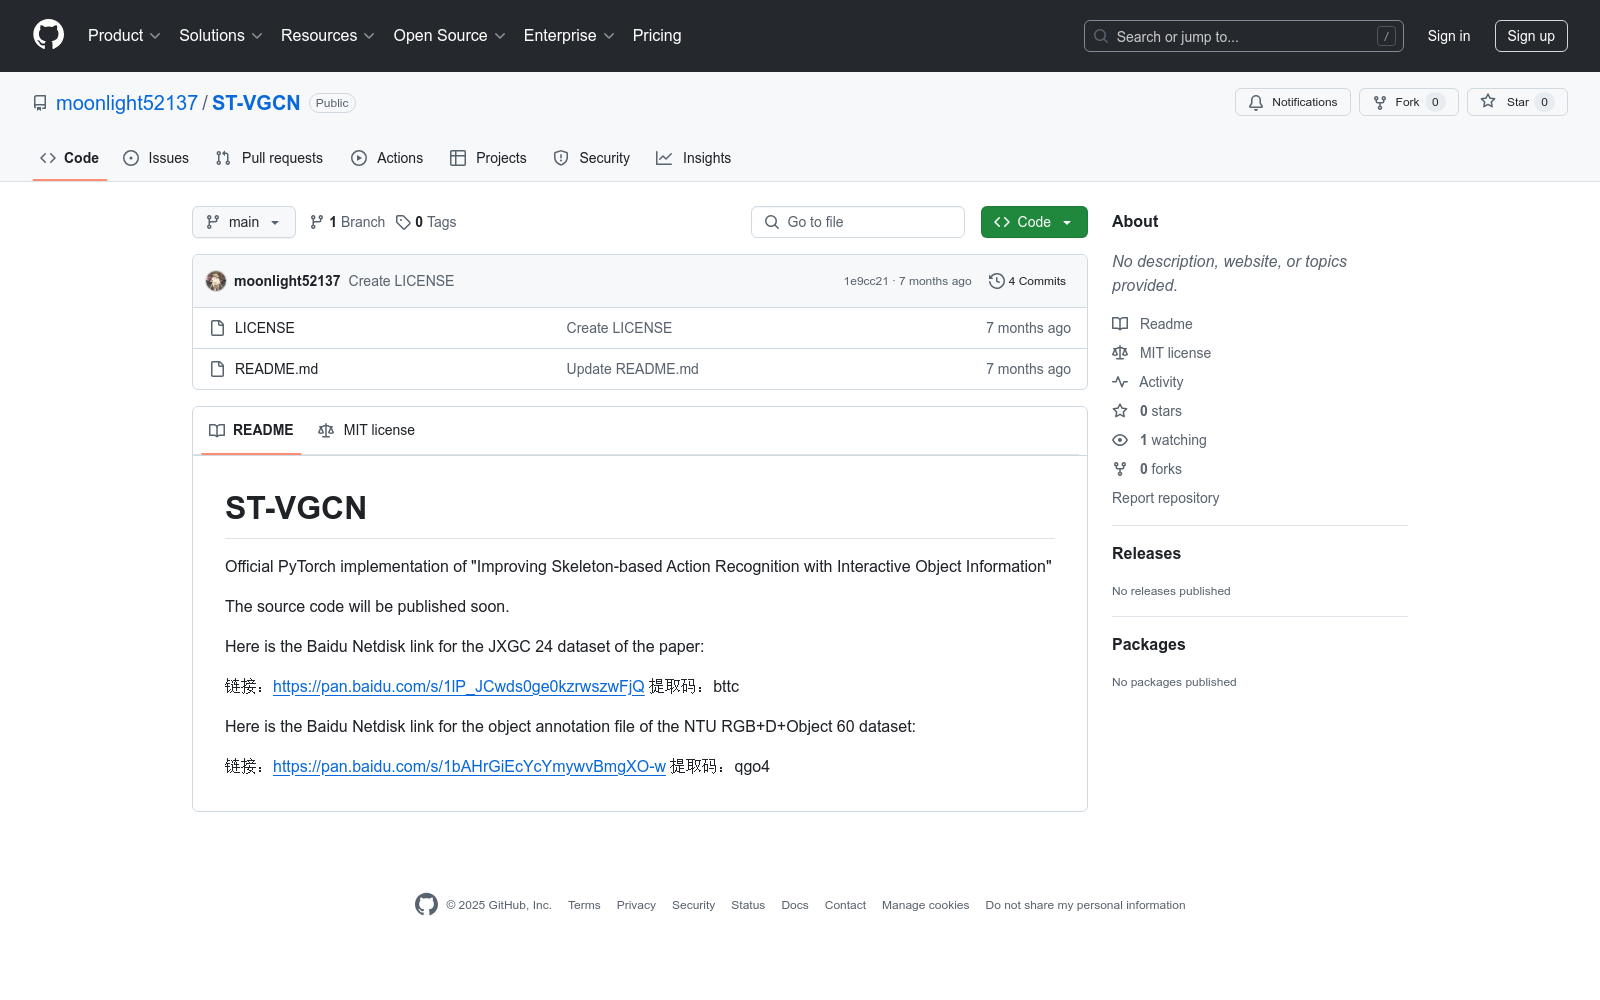Click the scale icon beside MIT license
Screen dimensions: 1600x1000
[1120, 353]
